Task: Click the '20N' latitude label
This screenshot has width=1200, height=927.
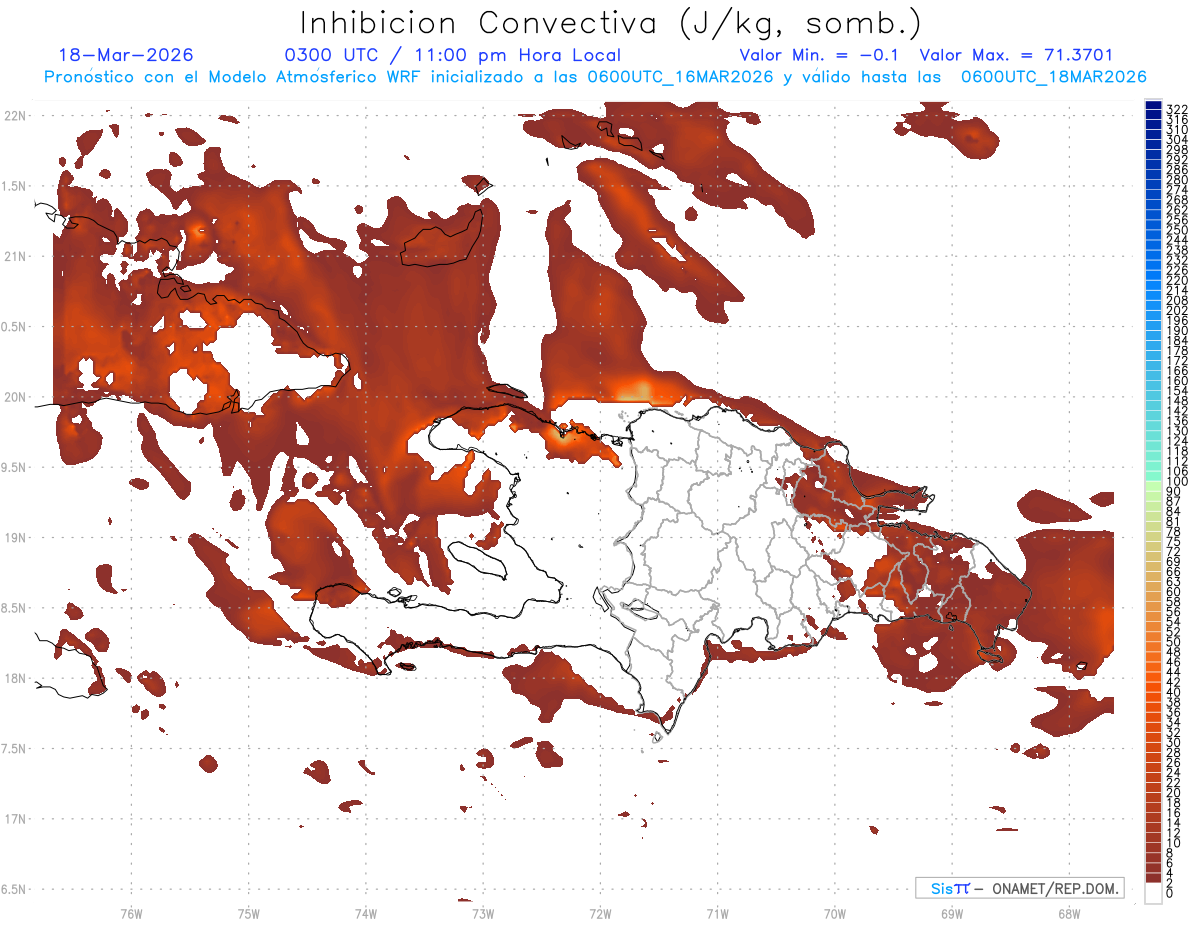Action: tap(14, 397)
